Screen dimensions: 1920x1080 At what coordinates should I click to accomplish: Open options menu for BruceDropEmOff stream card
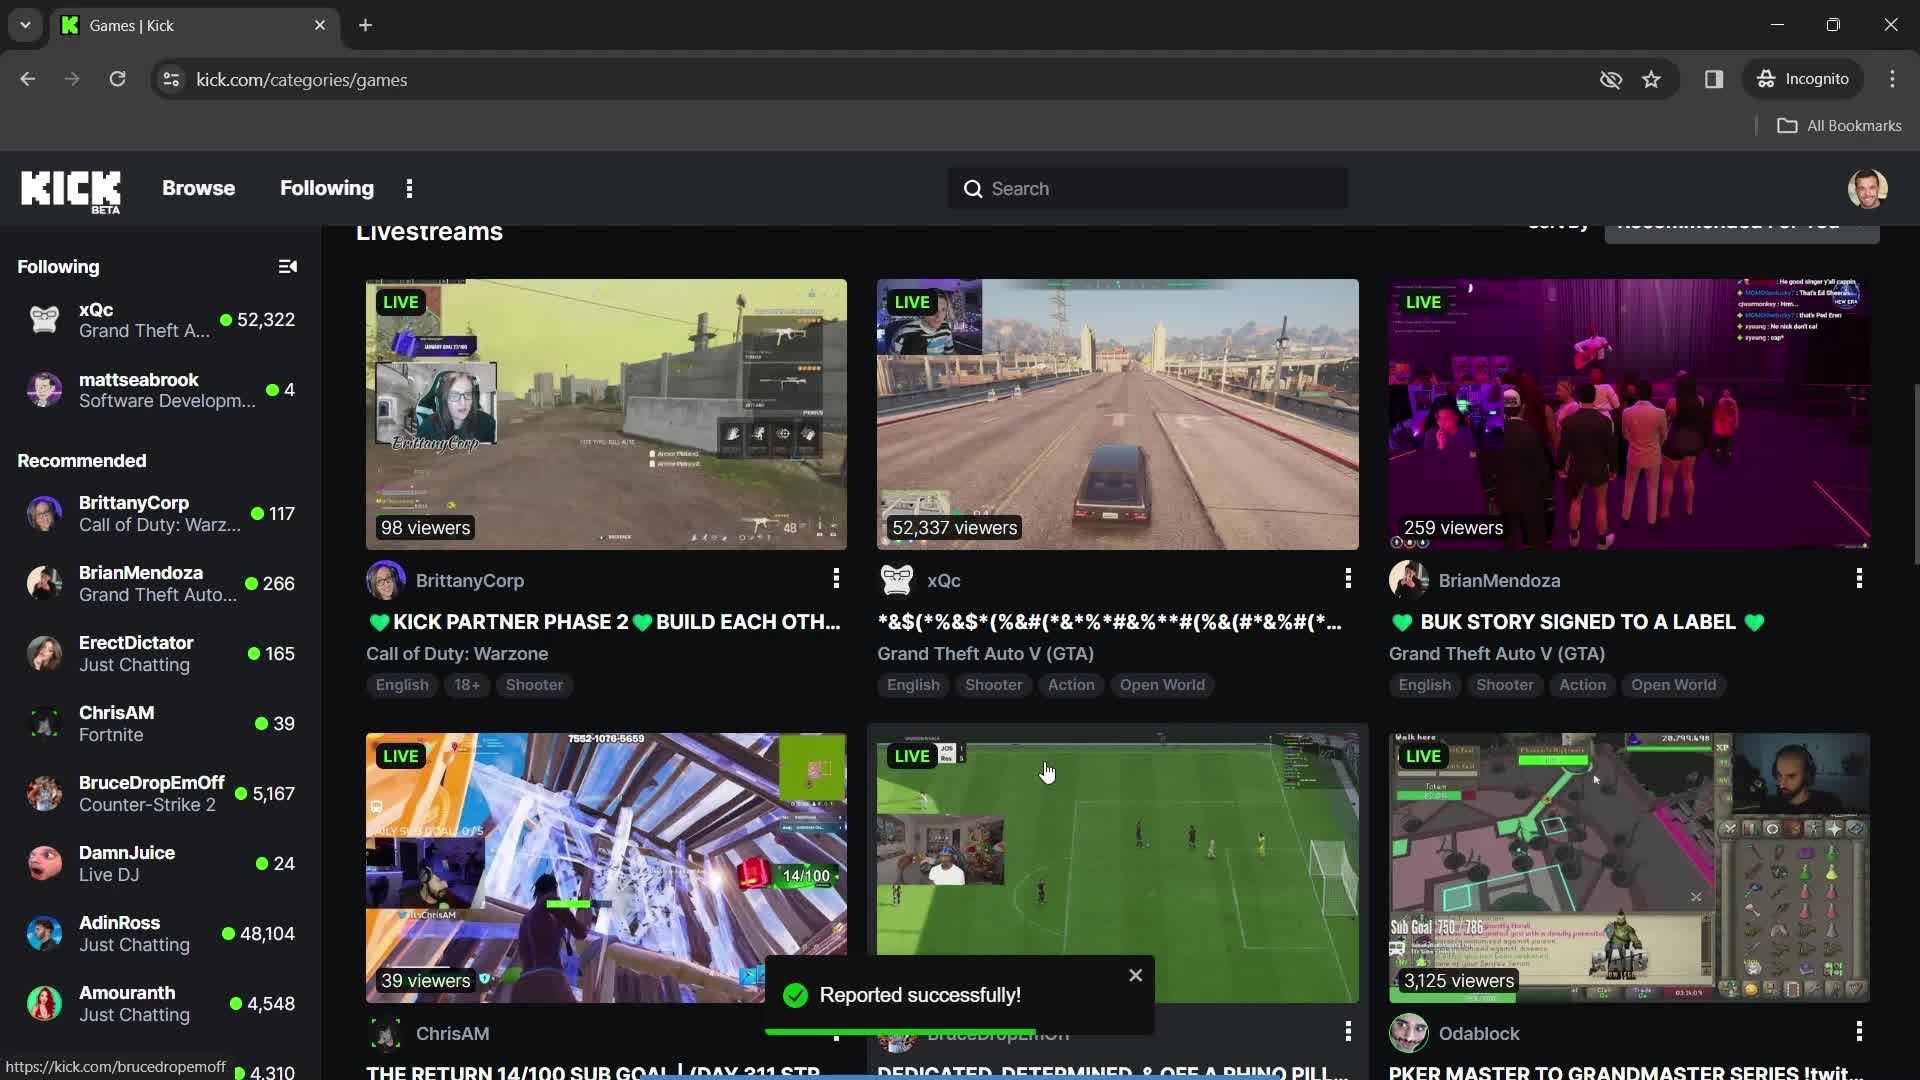tap(1348, 1031)
